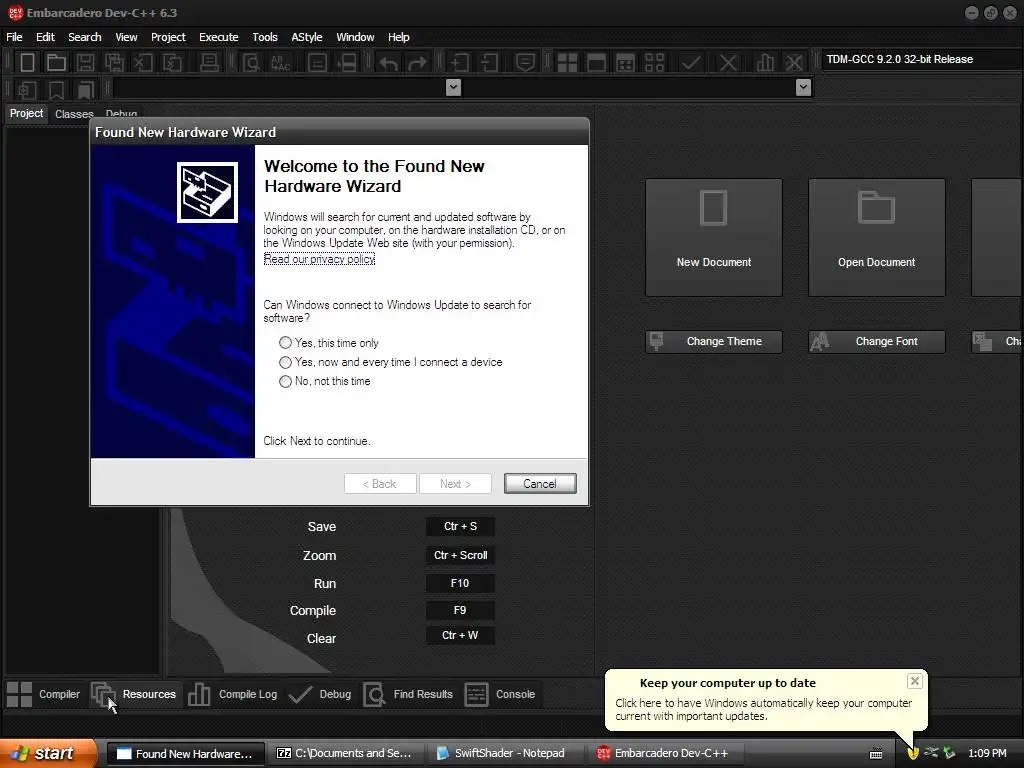Click the Unindent toolbar icon
Image resolution: width=1024 pixels, height=768 pixels.
click(489, 63)
